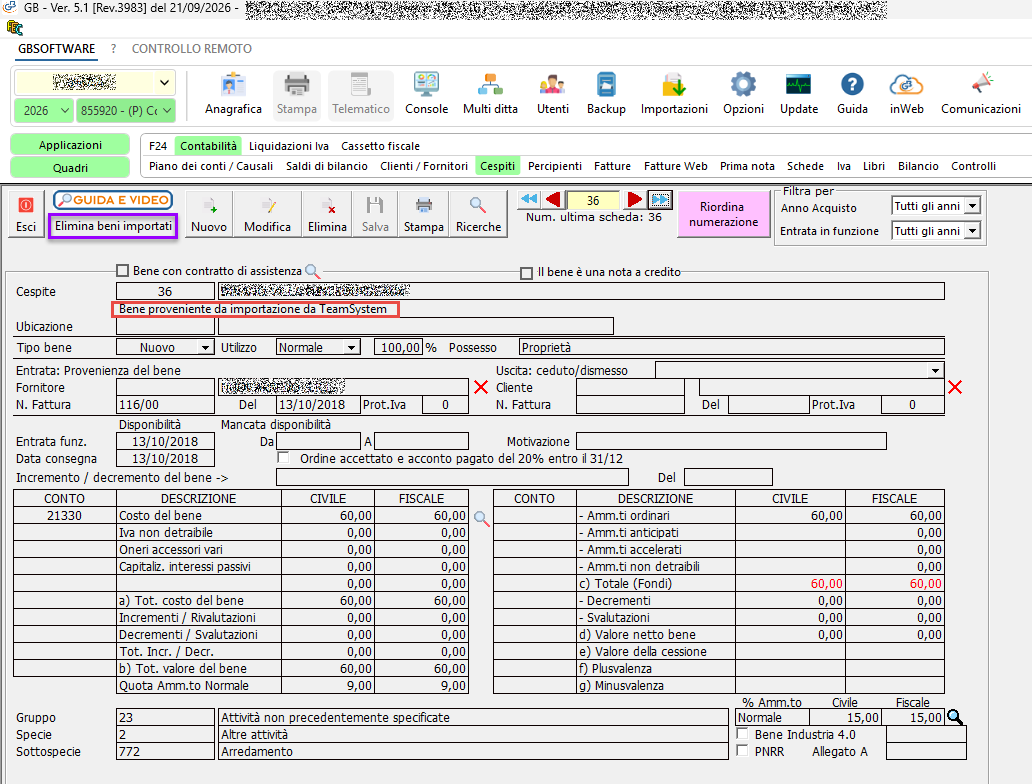This screenshot has height=784, width=1032.
Task: Toggle the PNRR checkbox
Action: (x=743, y=750)
